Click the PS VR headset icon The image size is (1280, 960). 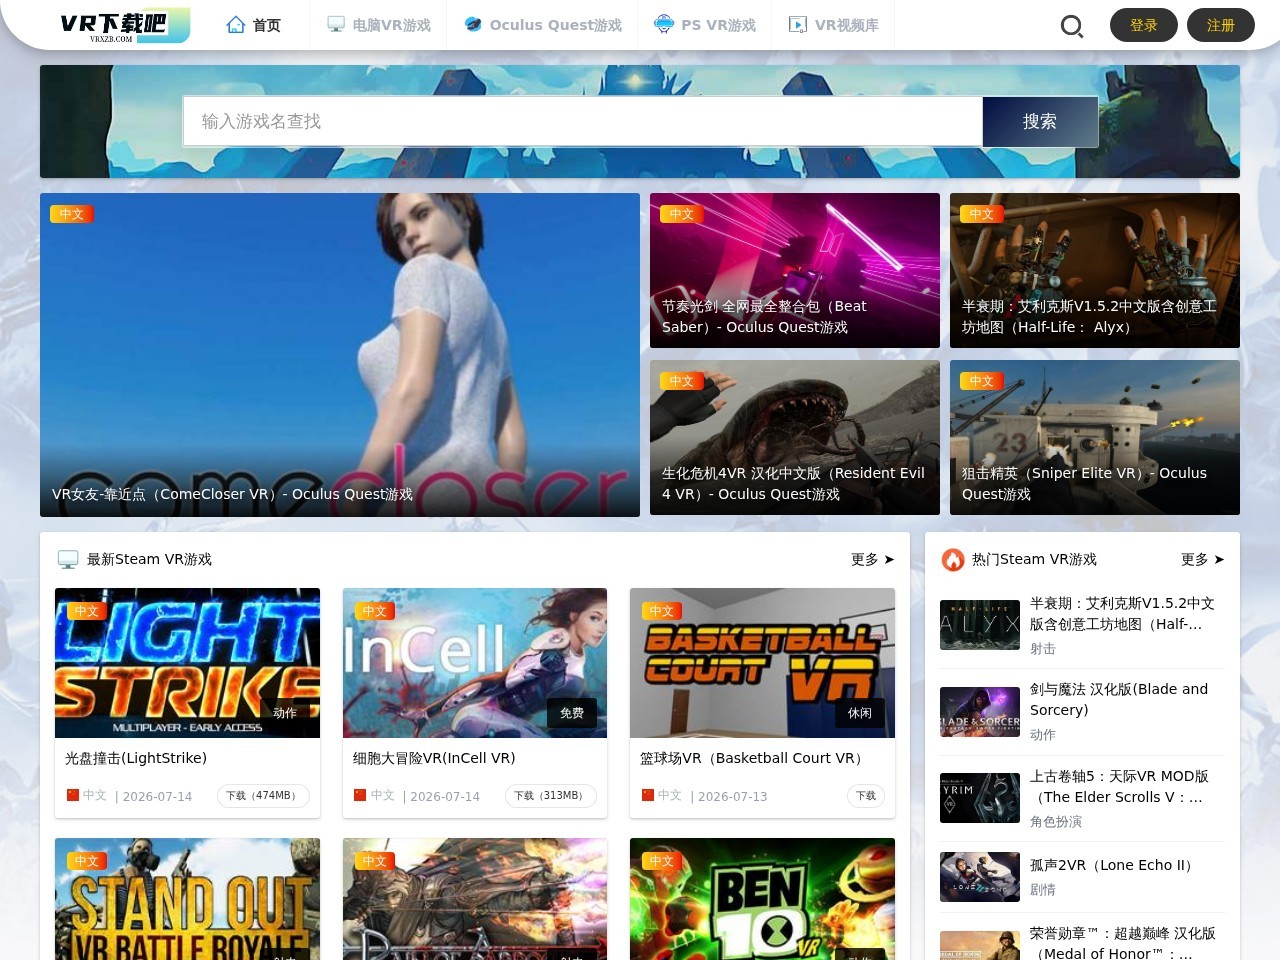coord(664,25)
